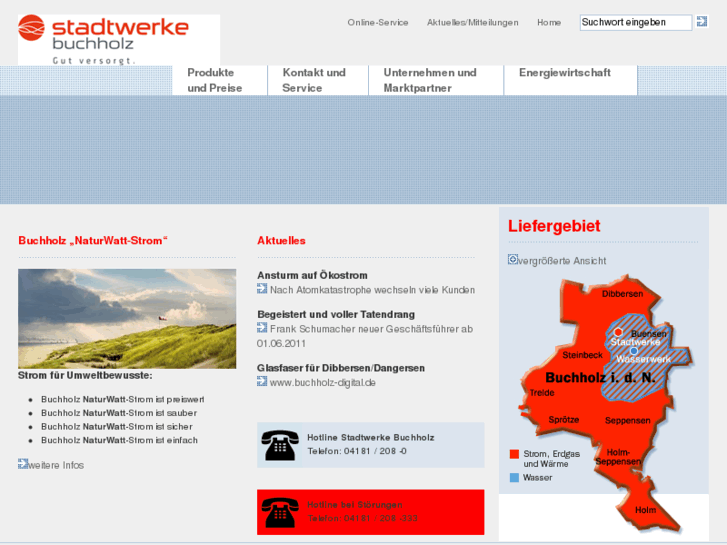
Task: Click bullet NaturWatt-Strom ist sicher
Action: pos(117,426)
